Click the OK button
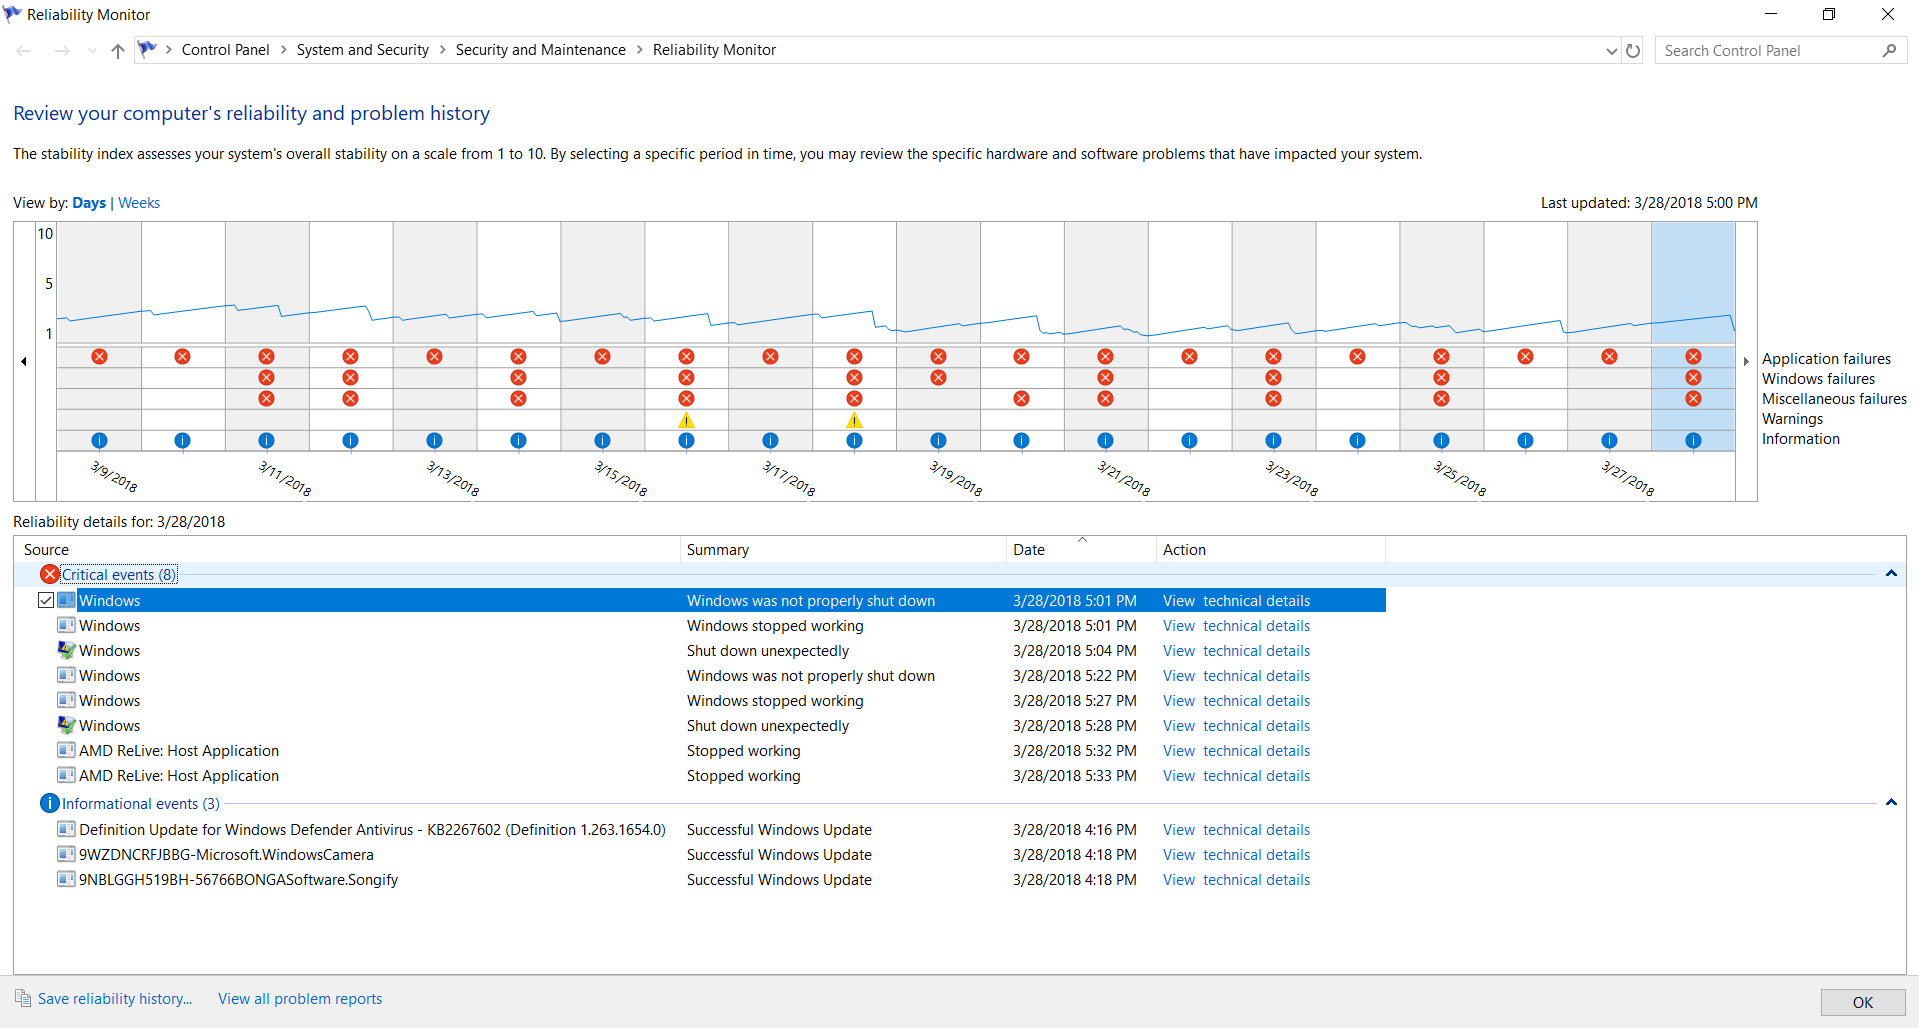This screenshot has height=1028, width=1919. click(x=1863, y=1002)
